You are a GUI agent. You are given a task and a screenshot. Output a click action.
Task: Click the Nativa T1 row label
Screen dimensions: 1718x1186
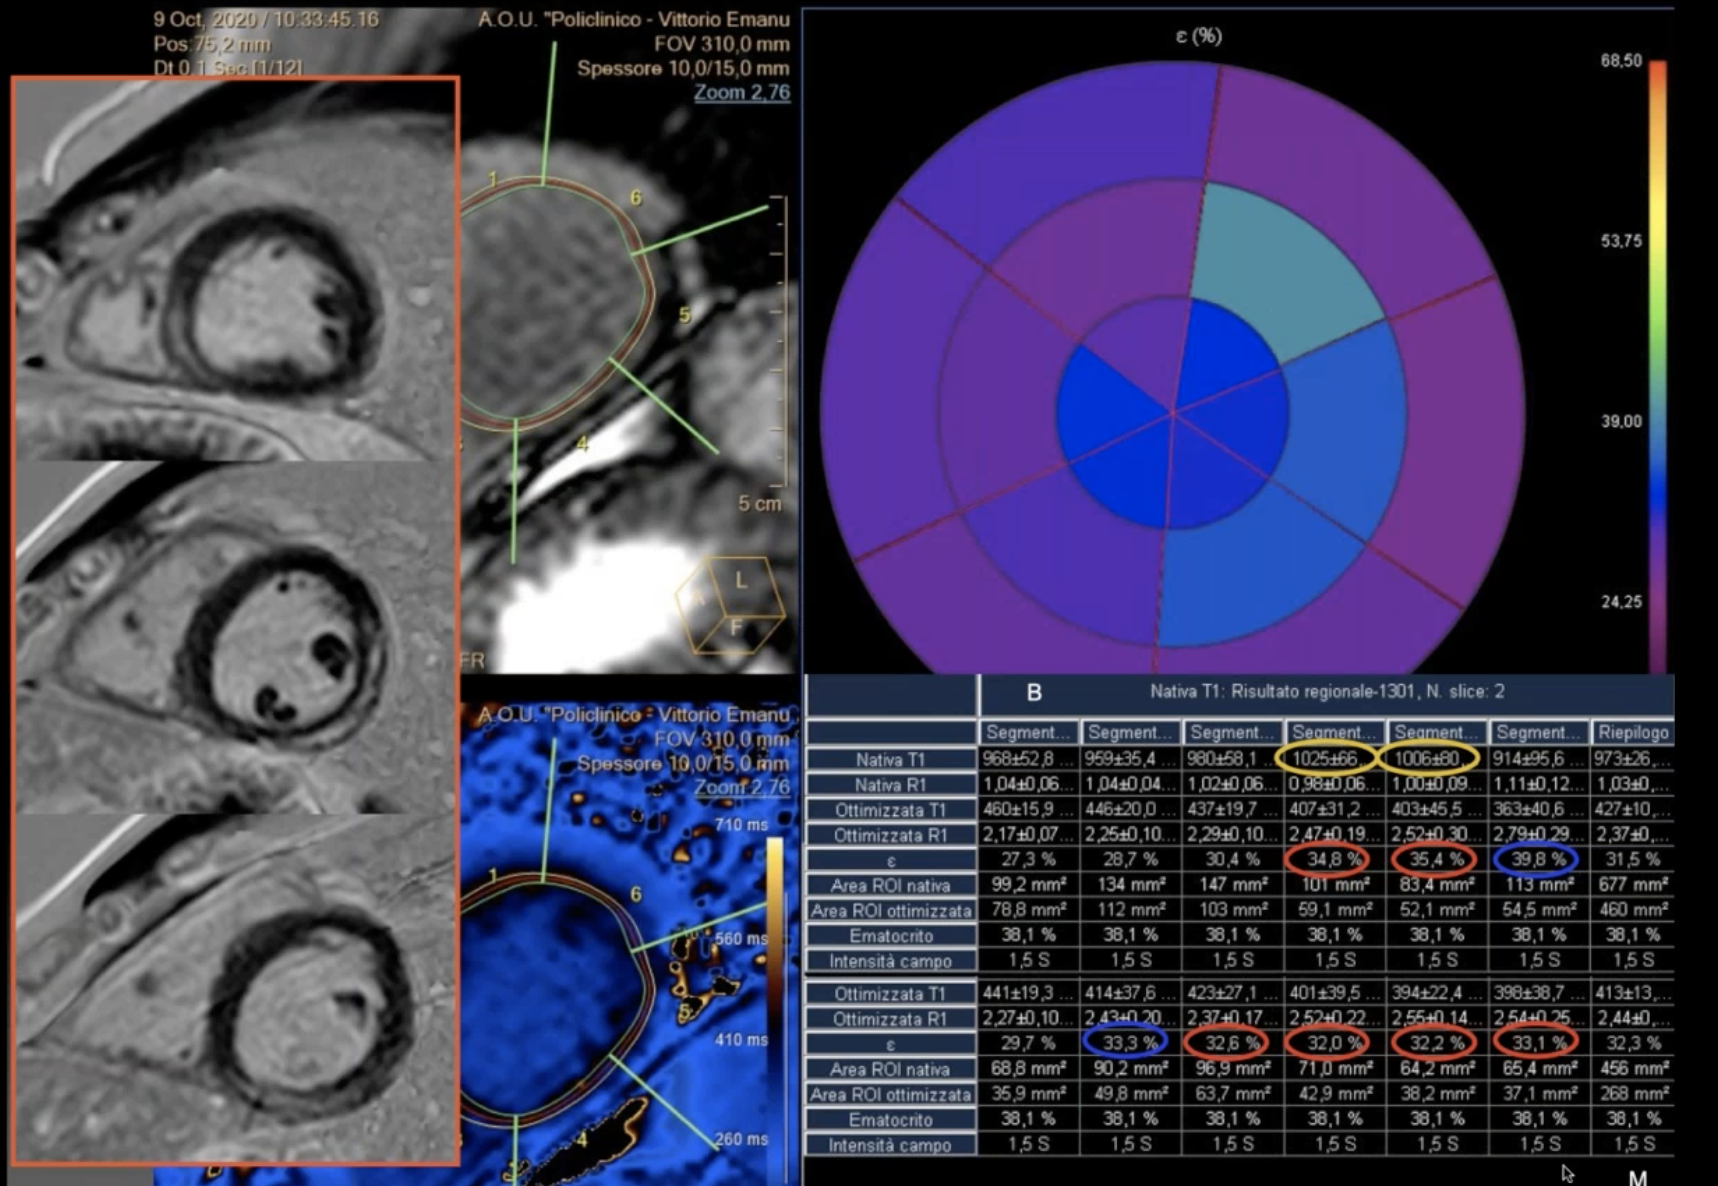click(x=890, y=759)
